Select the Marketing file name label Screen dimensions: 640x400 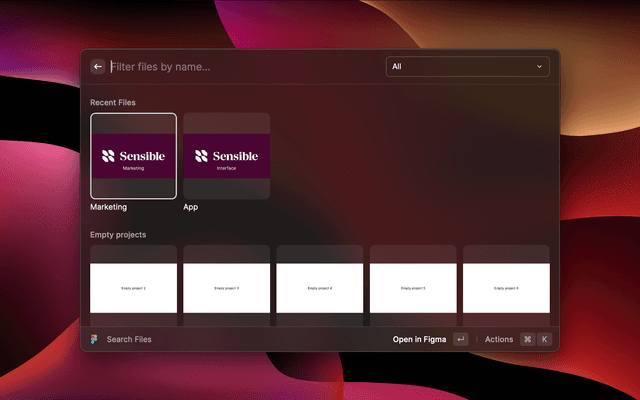[109, 207]
